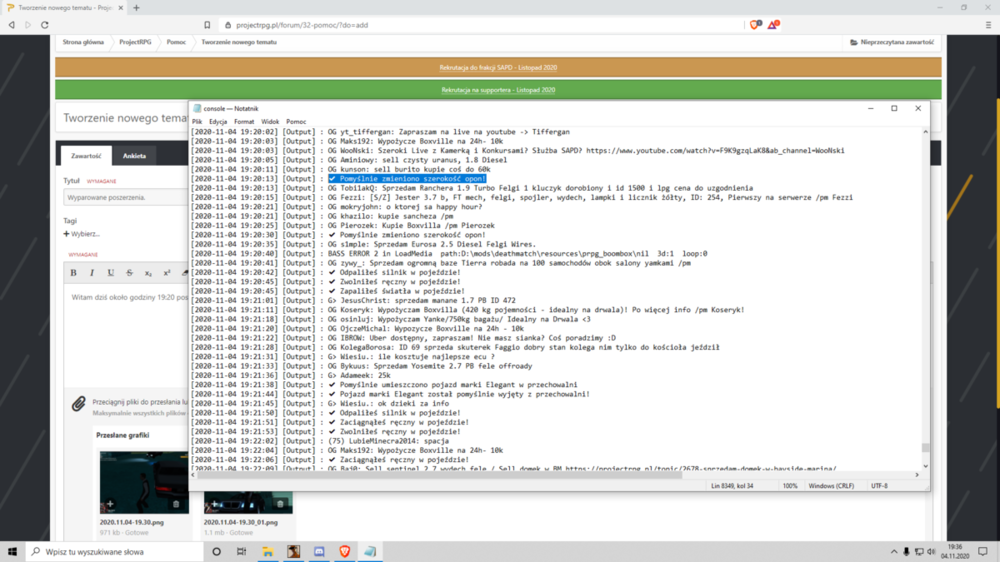Switch to Brave browser on the taskbar
This screenshot has width=1000, height=562.
coord(344,552)
